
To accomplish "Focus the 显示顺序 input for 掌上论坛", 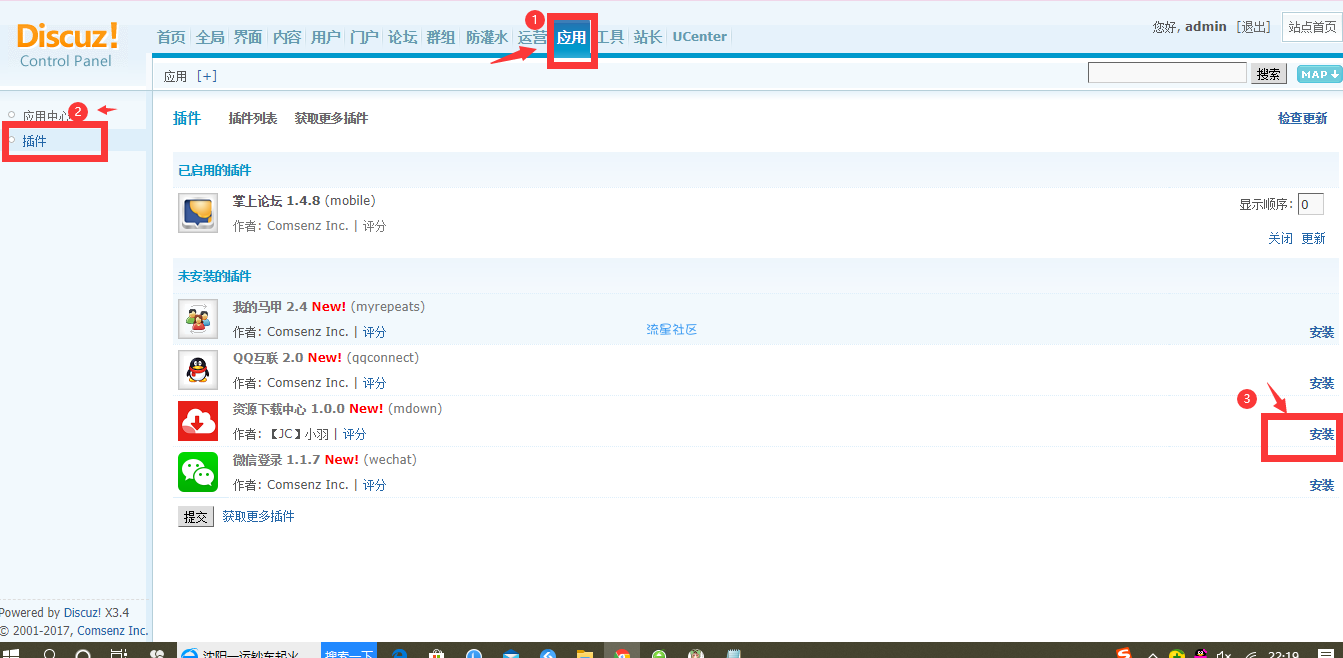I will [1311, 204].
